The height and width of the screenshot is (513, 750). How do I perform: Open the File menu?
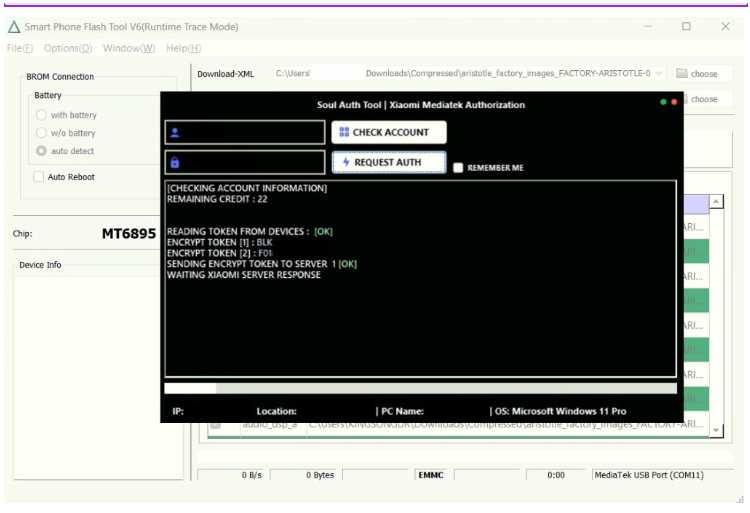[20, 48]
